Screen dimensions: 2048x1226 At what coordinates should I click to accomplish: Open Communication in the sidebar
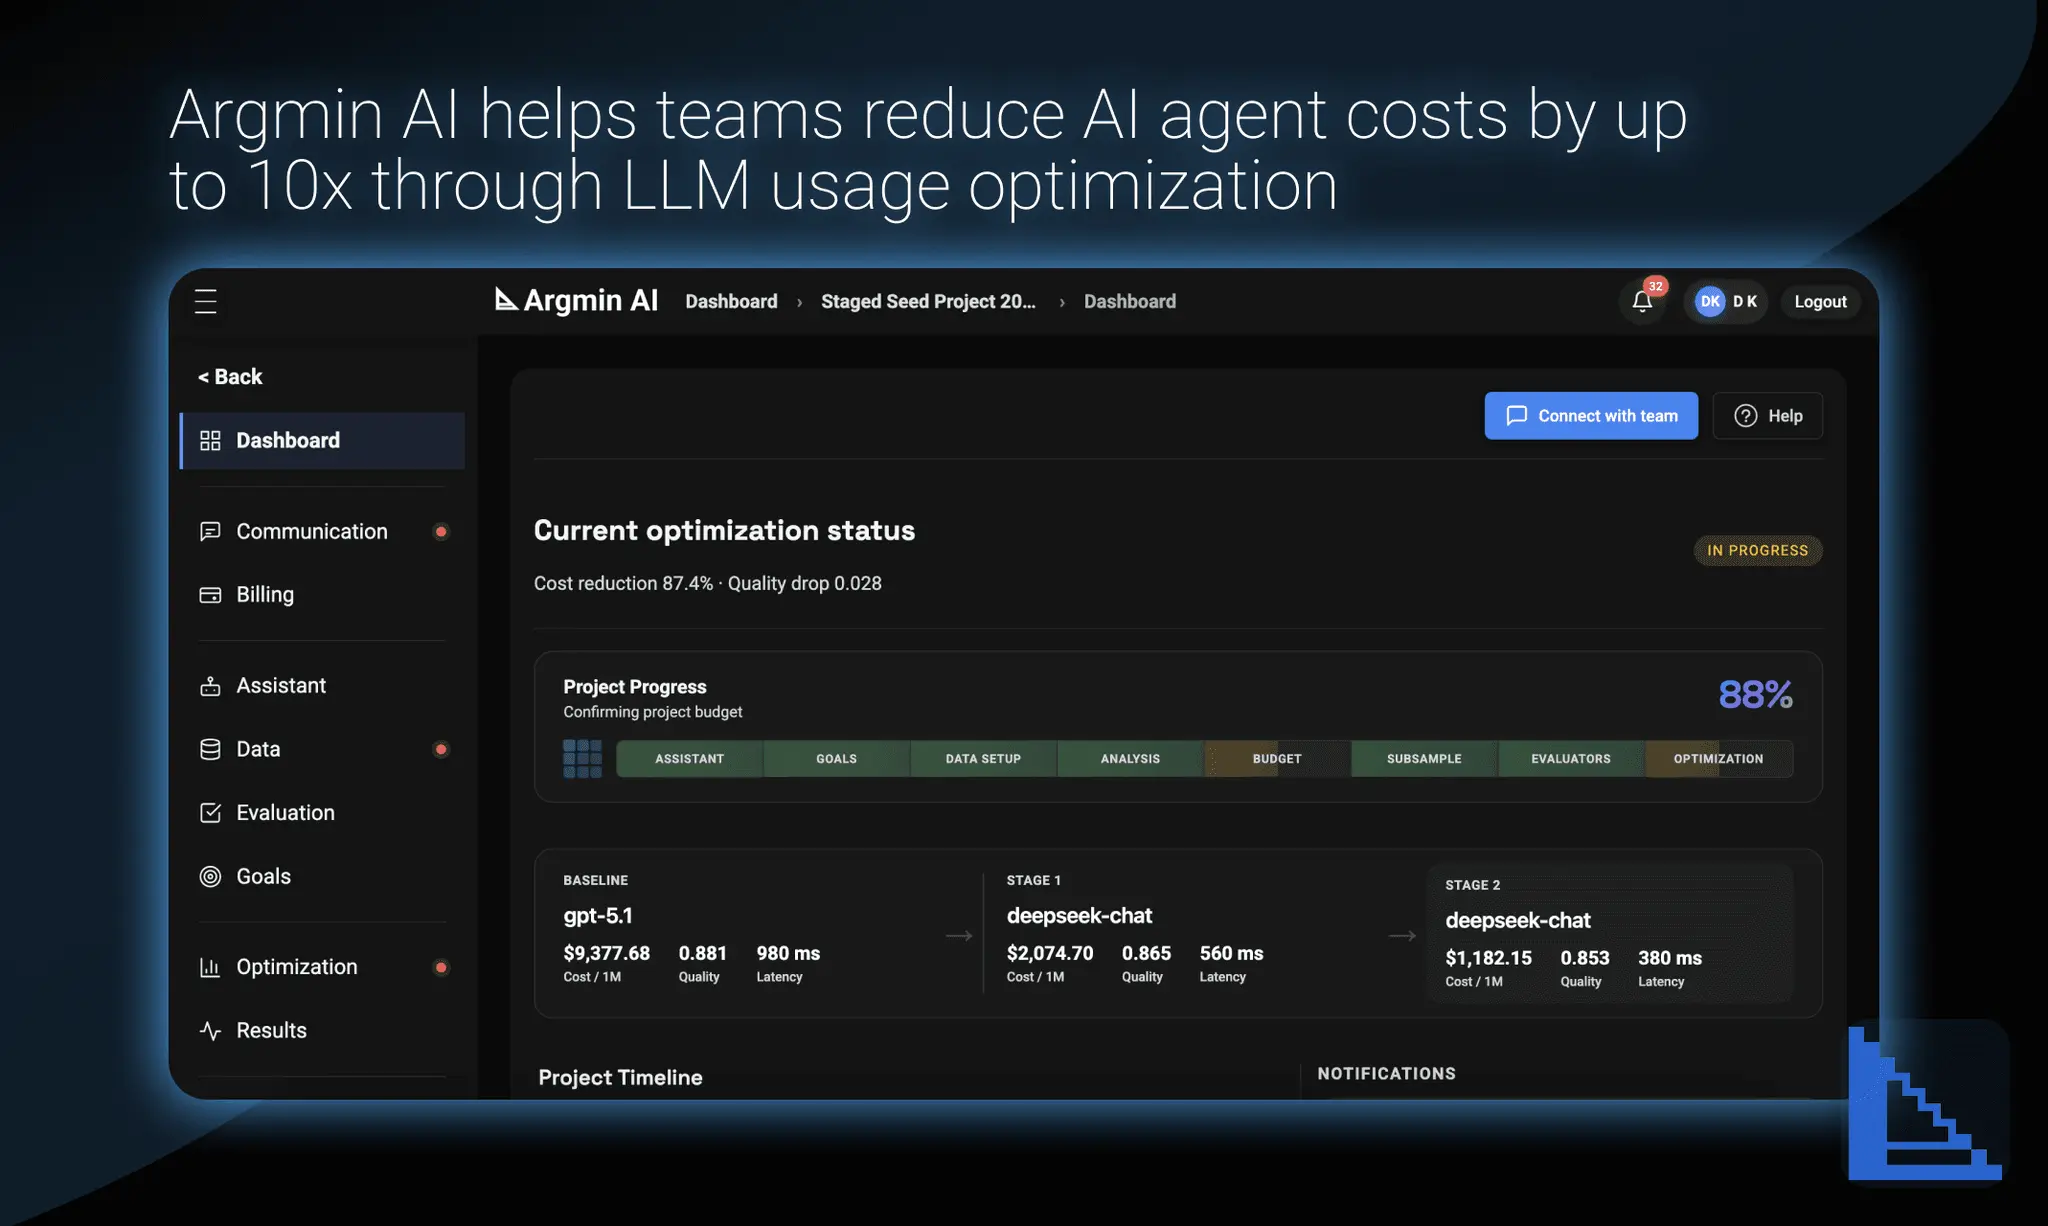(x=322, y=531)
